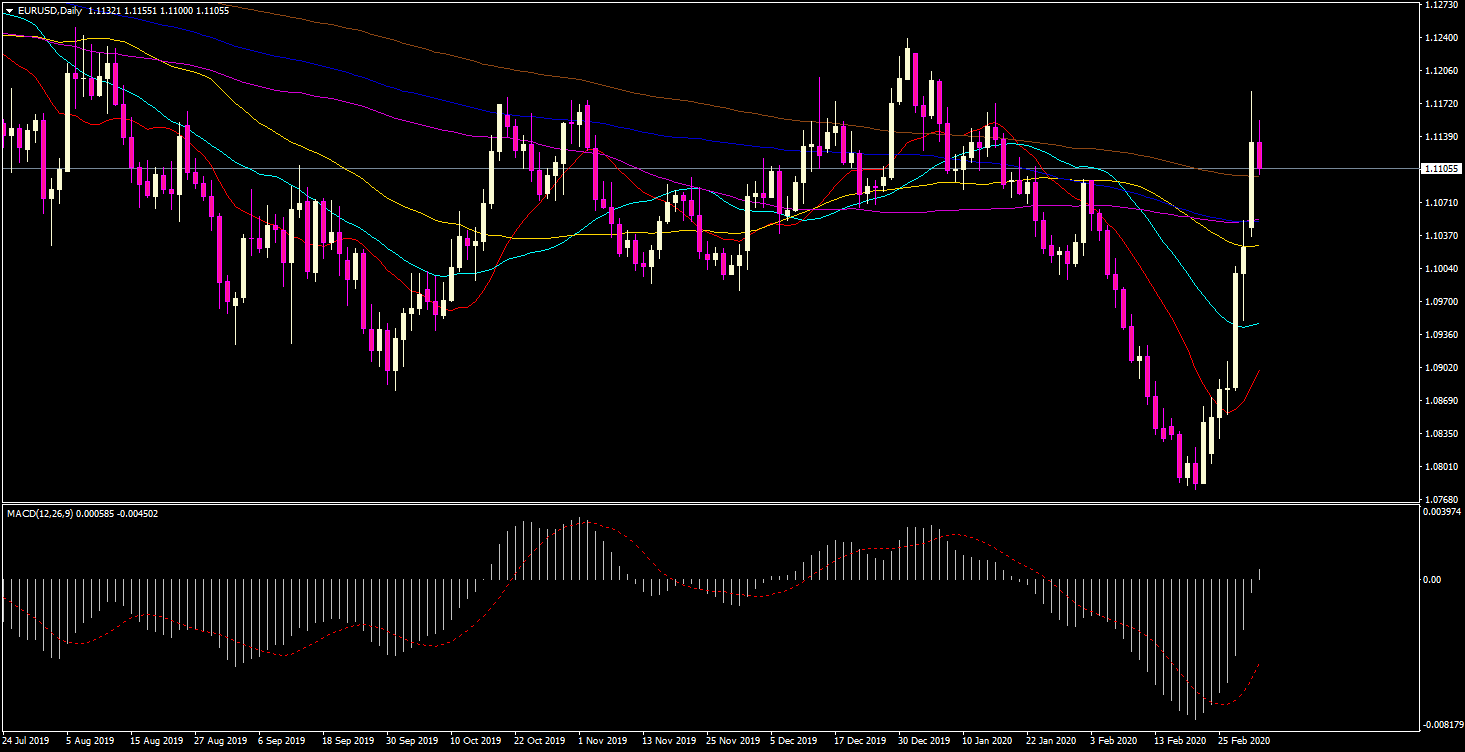
Task: Click the 22 Oct 2019 date label
Action: point(540,742)
